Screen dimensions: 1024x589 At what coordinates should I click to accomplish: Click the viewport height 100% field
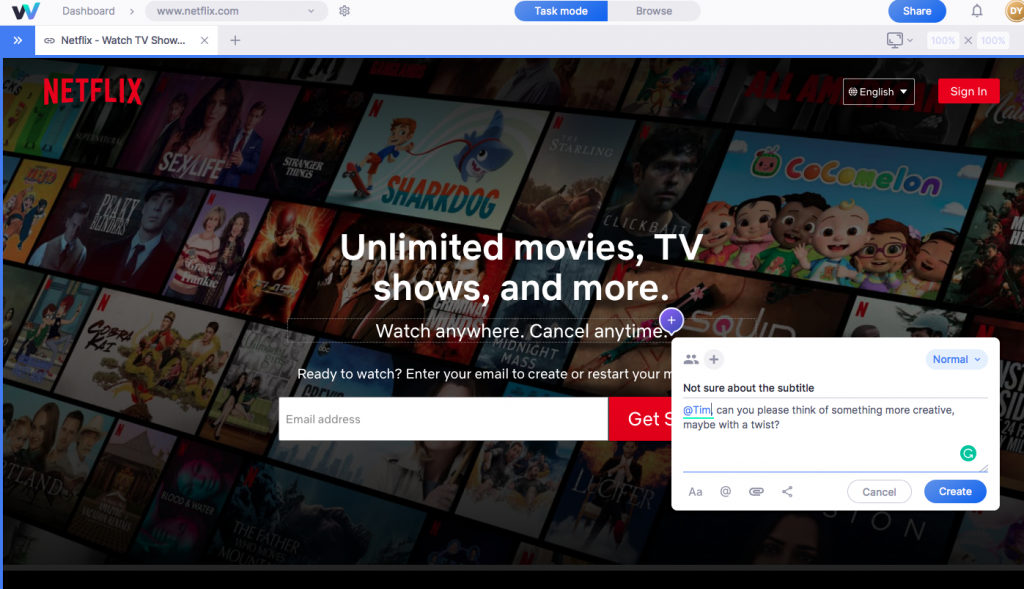point(993,40)
